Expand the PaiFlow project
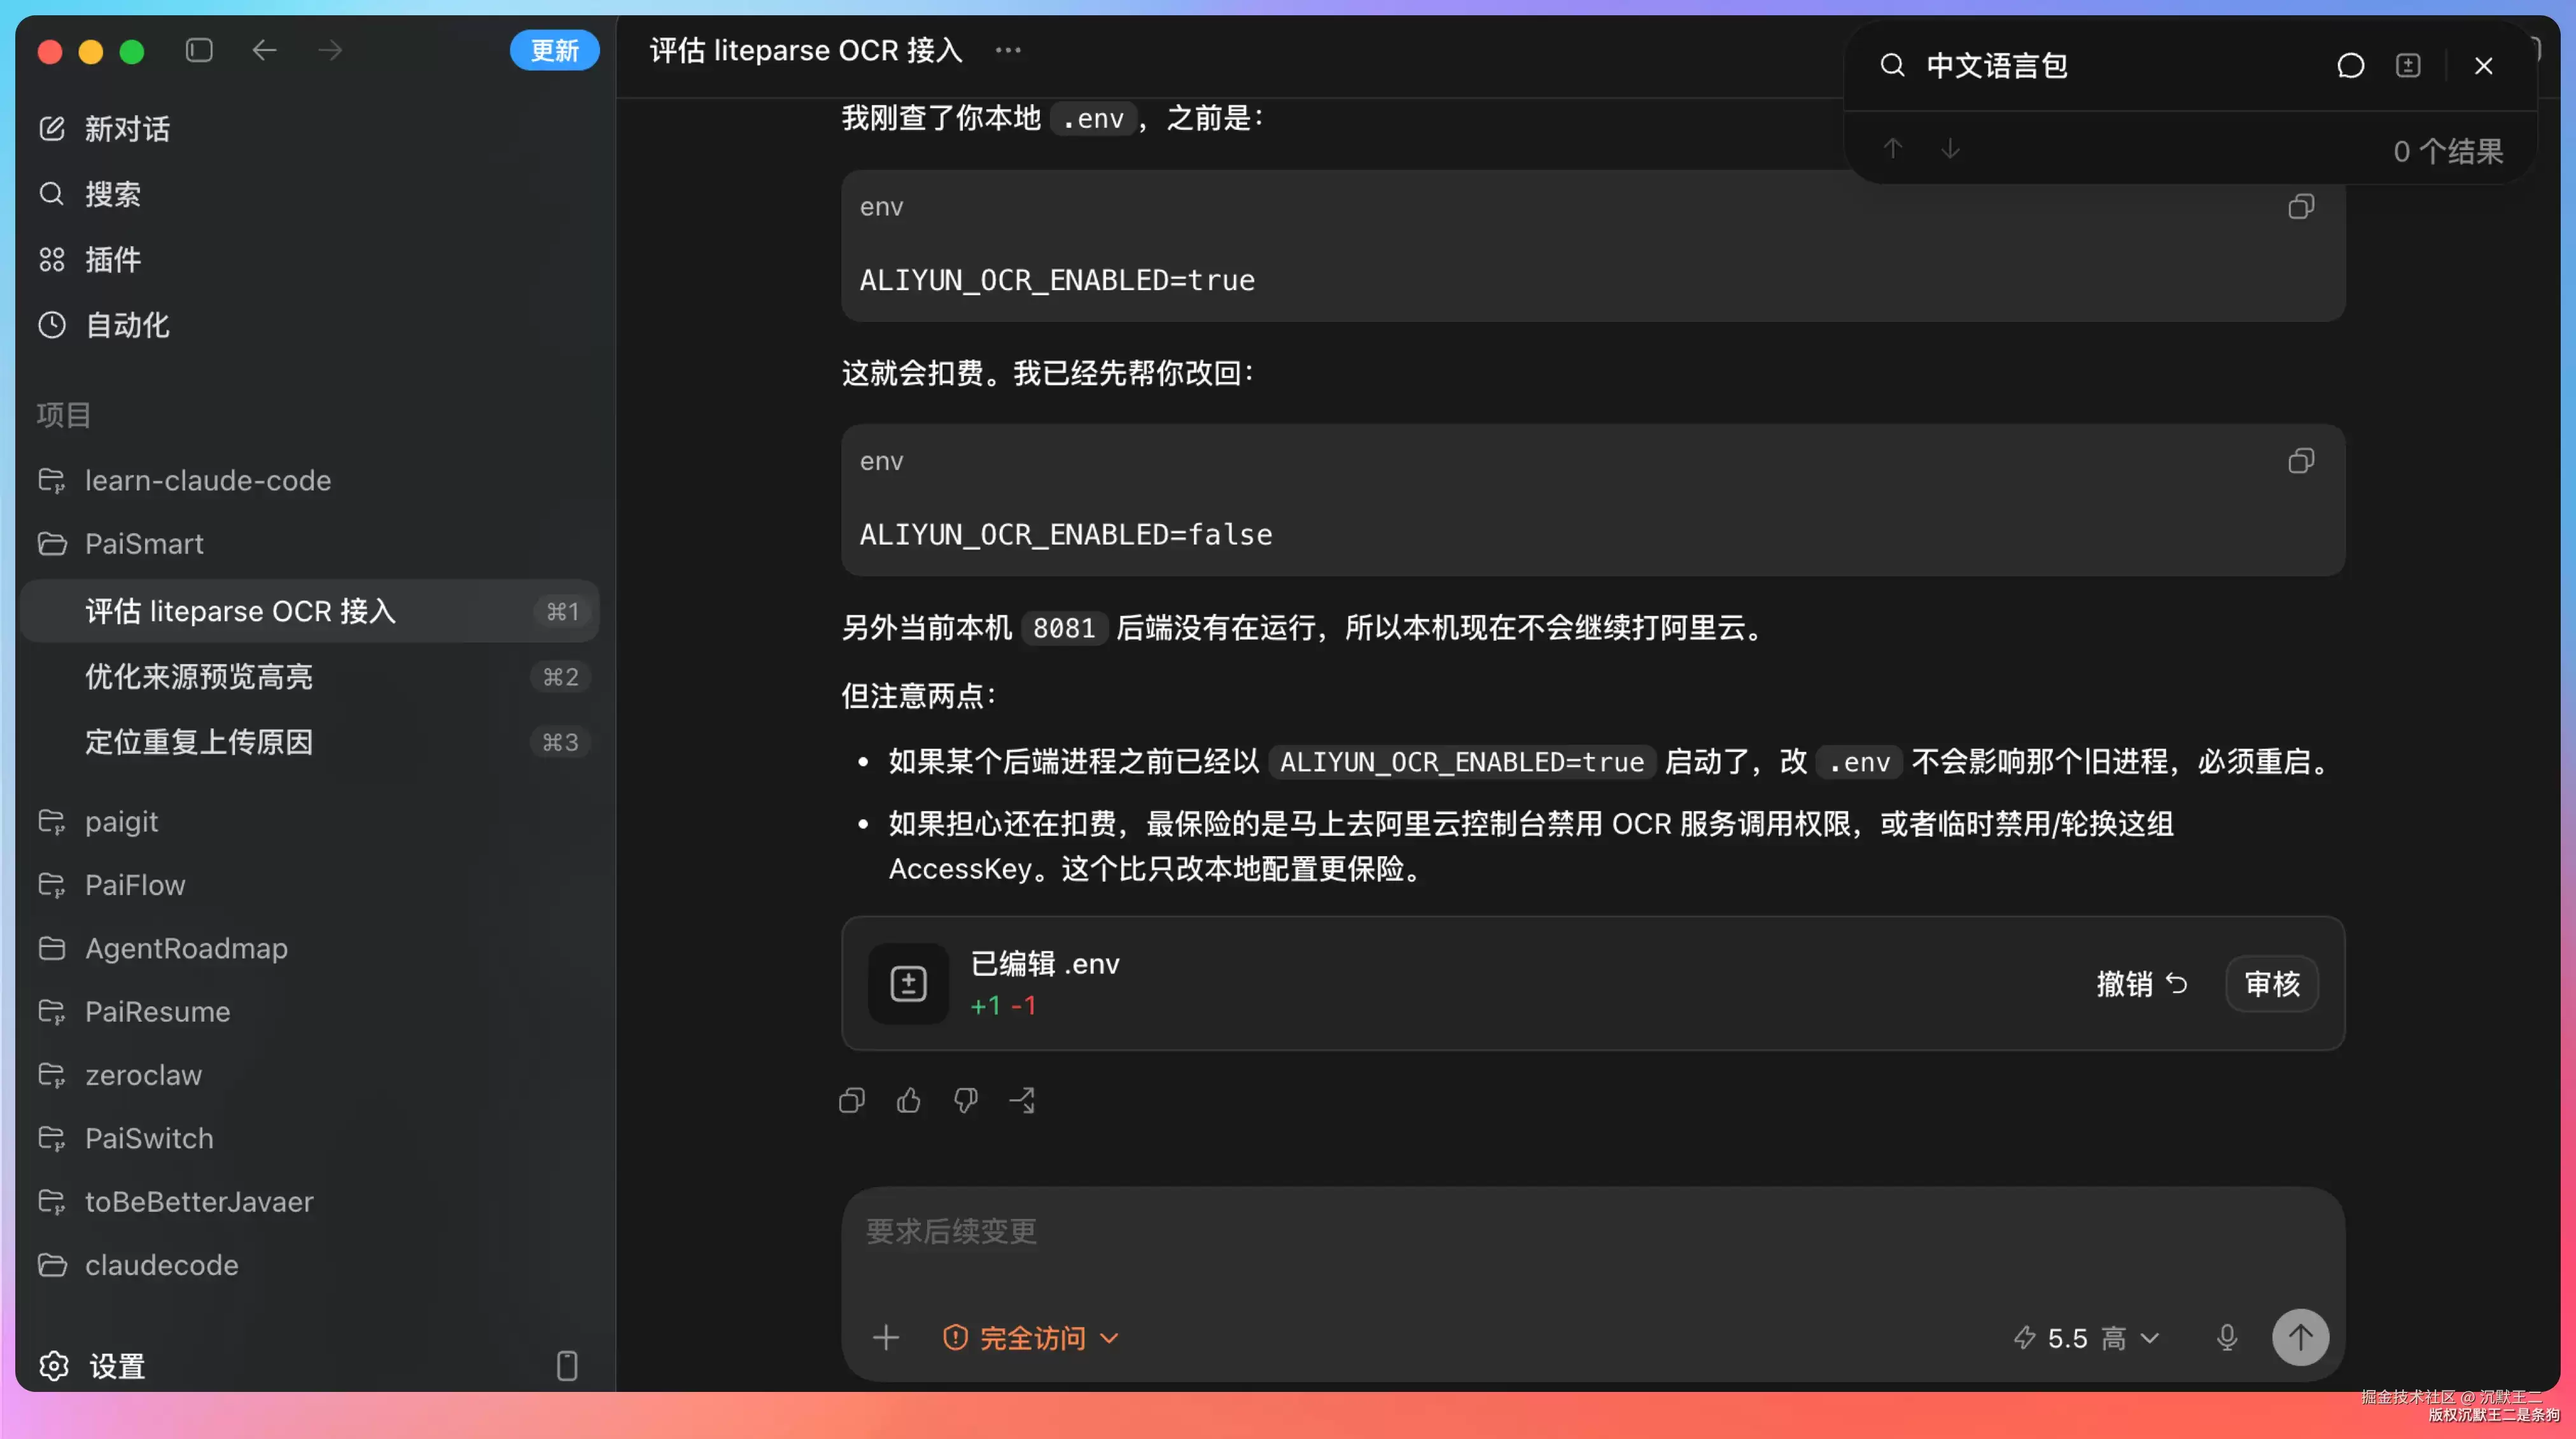Screen dimensions: 2576x1439 pyautogui.click(x=308, y=885)
